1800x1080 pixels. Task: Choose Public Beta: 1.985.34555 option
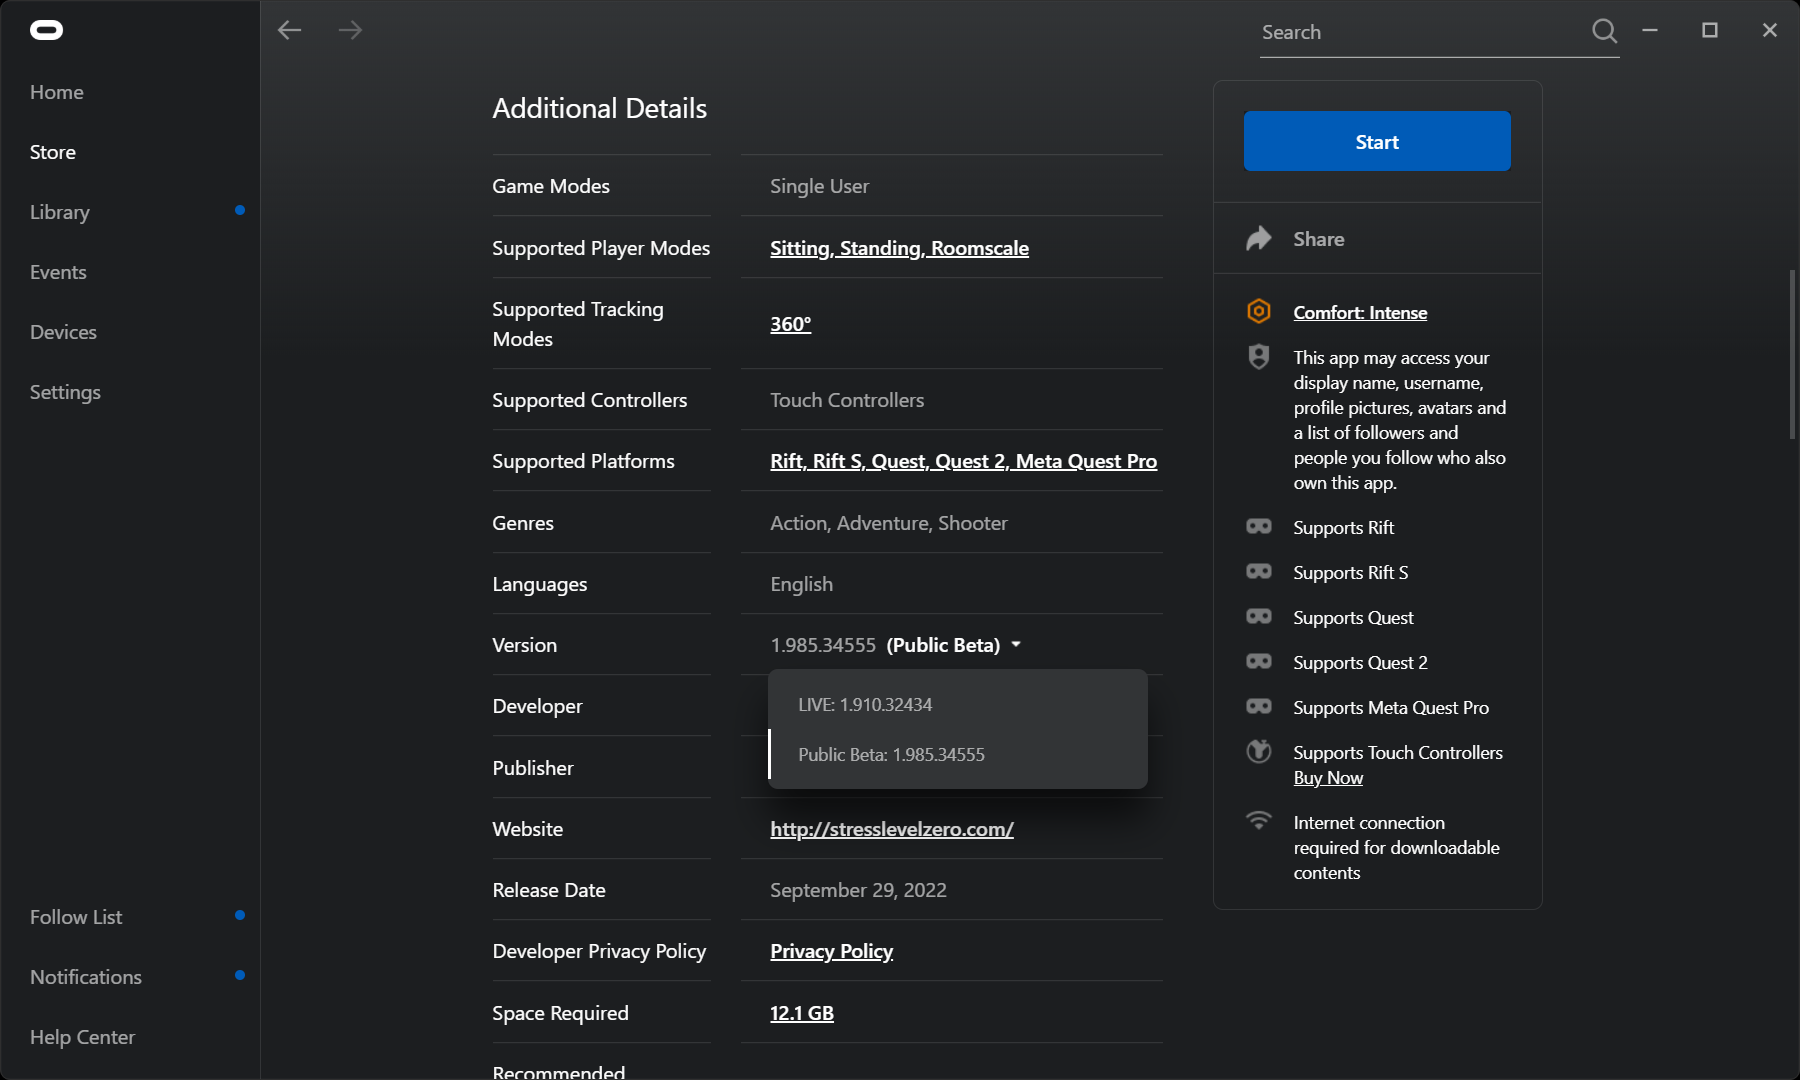pyautogui.click(x=891, y=755)
